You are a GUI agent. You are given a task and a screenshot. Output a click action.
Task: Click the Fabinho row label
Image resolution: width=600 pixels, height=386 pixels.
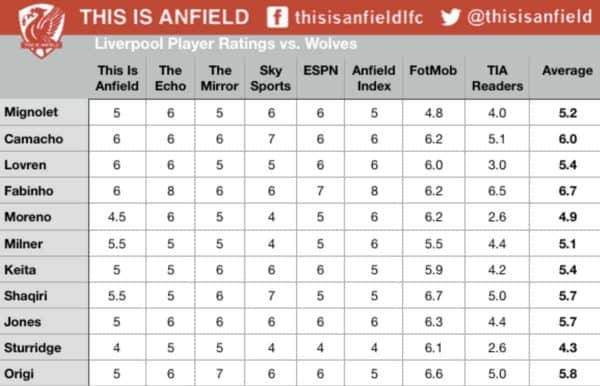coord(29,191)
